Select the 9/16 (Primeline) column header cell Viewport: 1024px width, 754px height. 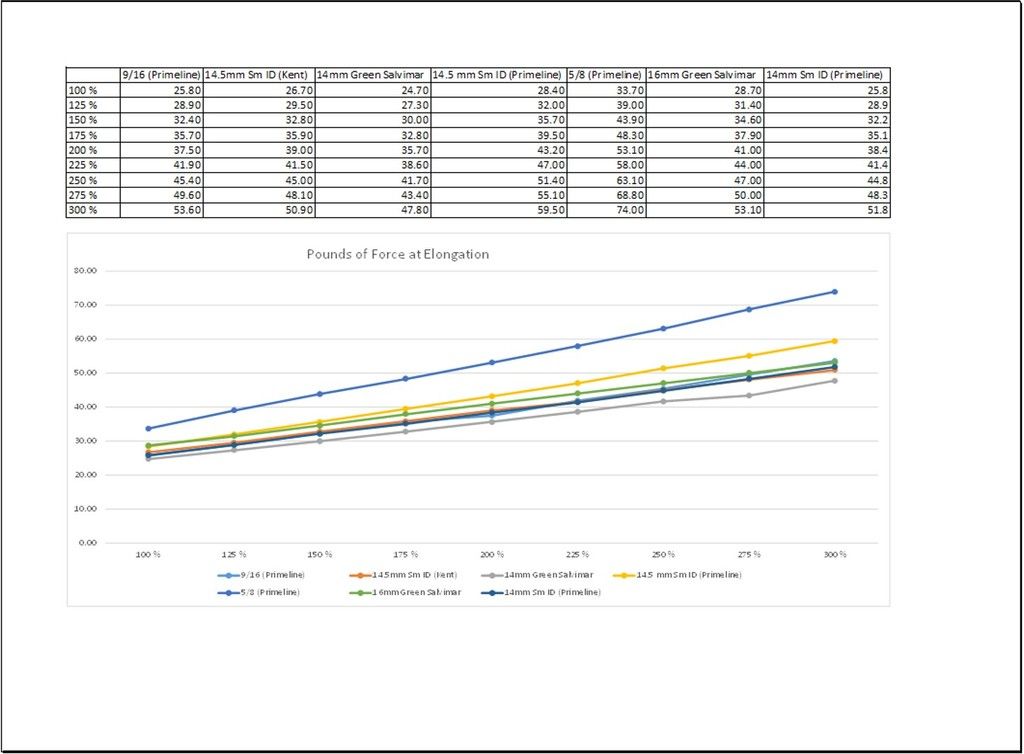pos(161,74)
